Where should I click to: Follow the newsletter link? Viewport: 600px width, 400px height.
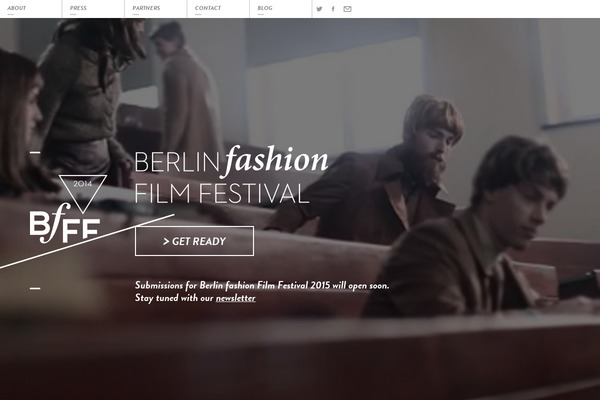tap(235, 298)
